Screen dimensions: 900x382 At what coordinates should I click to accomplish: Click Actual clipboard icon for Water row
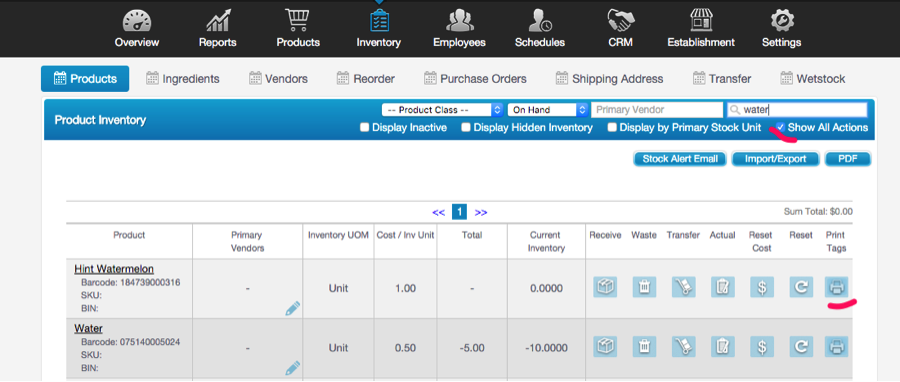723,346
